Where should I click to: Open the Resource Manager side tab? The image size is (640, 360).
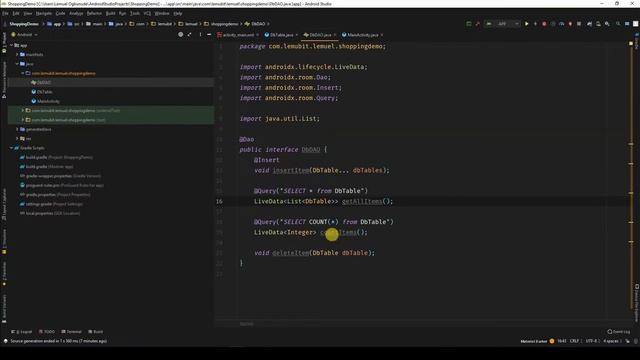[x=4, y=80]
